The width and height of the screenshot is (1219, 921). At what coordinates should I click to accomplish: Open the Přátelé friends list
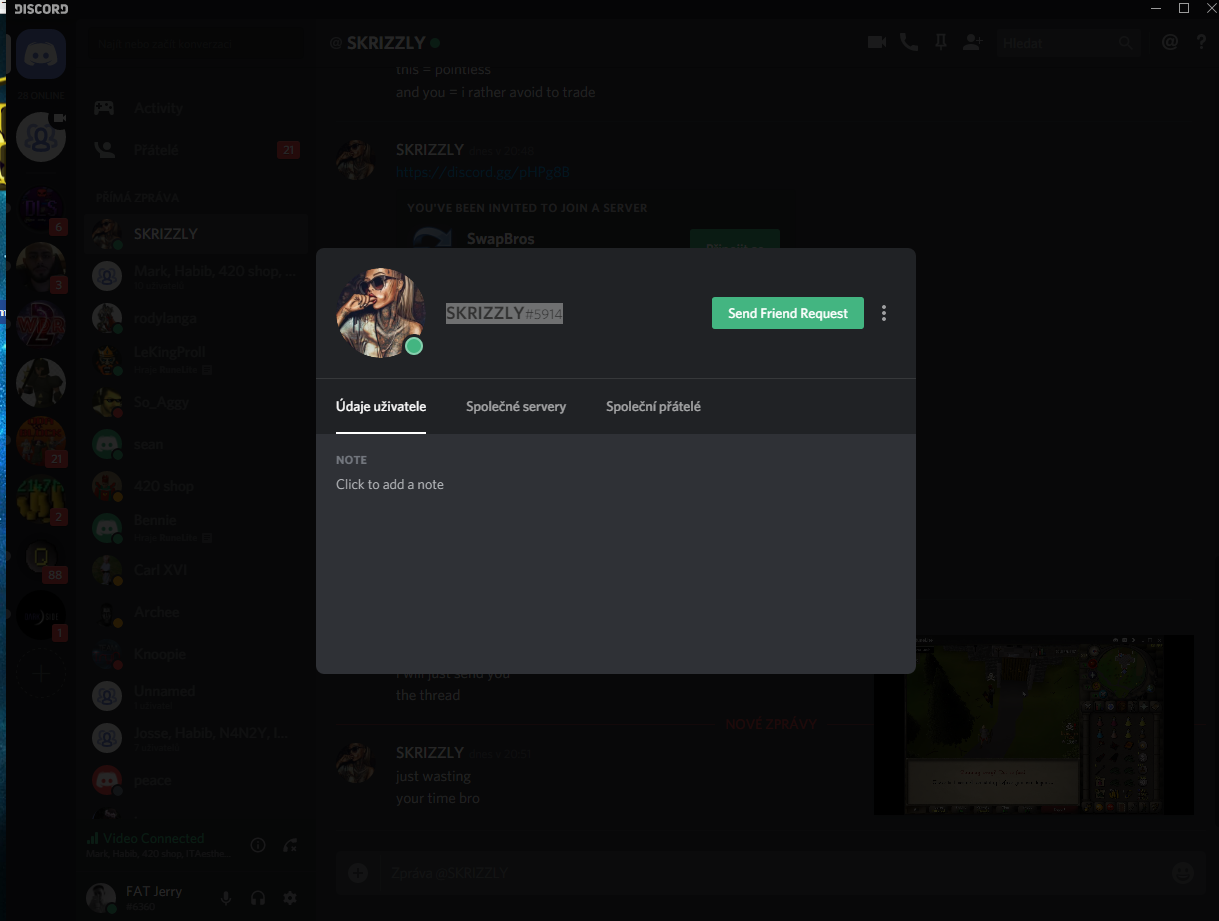[x=196, y=150]
